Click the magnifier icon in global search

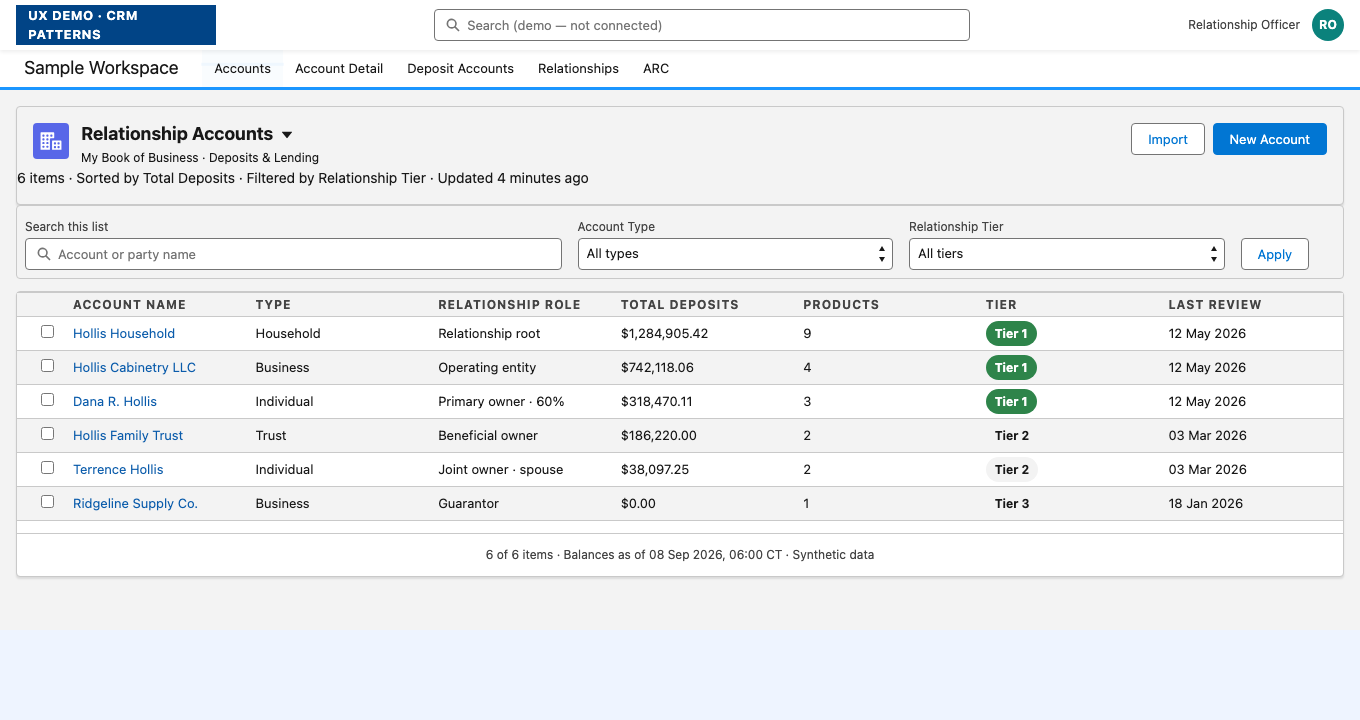click(x=452, y=25)
